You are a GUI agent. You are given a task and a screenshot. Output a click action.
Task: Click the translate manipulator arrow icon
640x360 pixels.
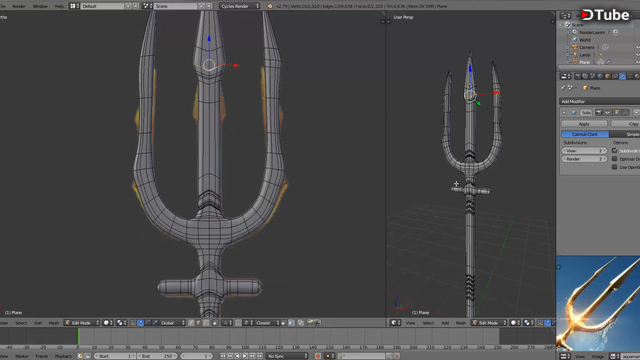pos(140,323)
